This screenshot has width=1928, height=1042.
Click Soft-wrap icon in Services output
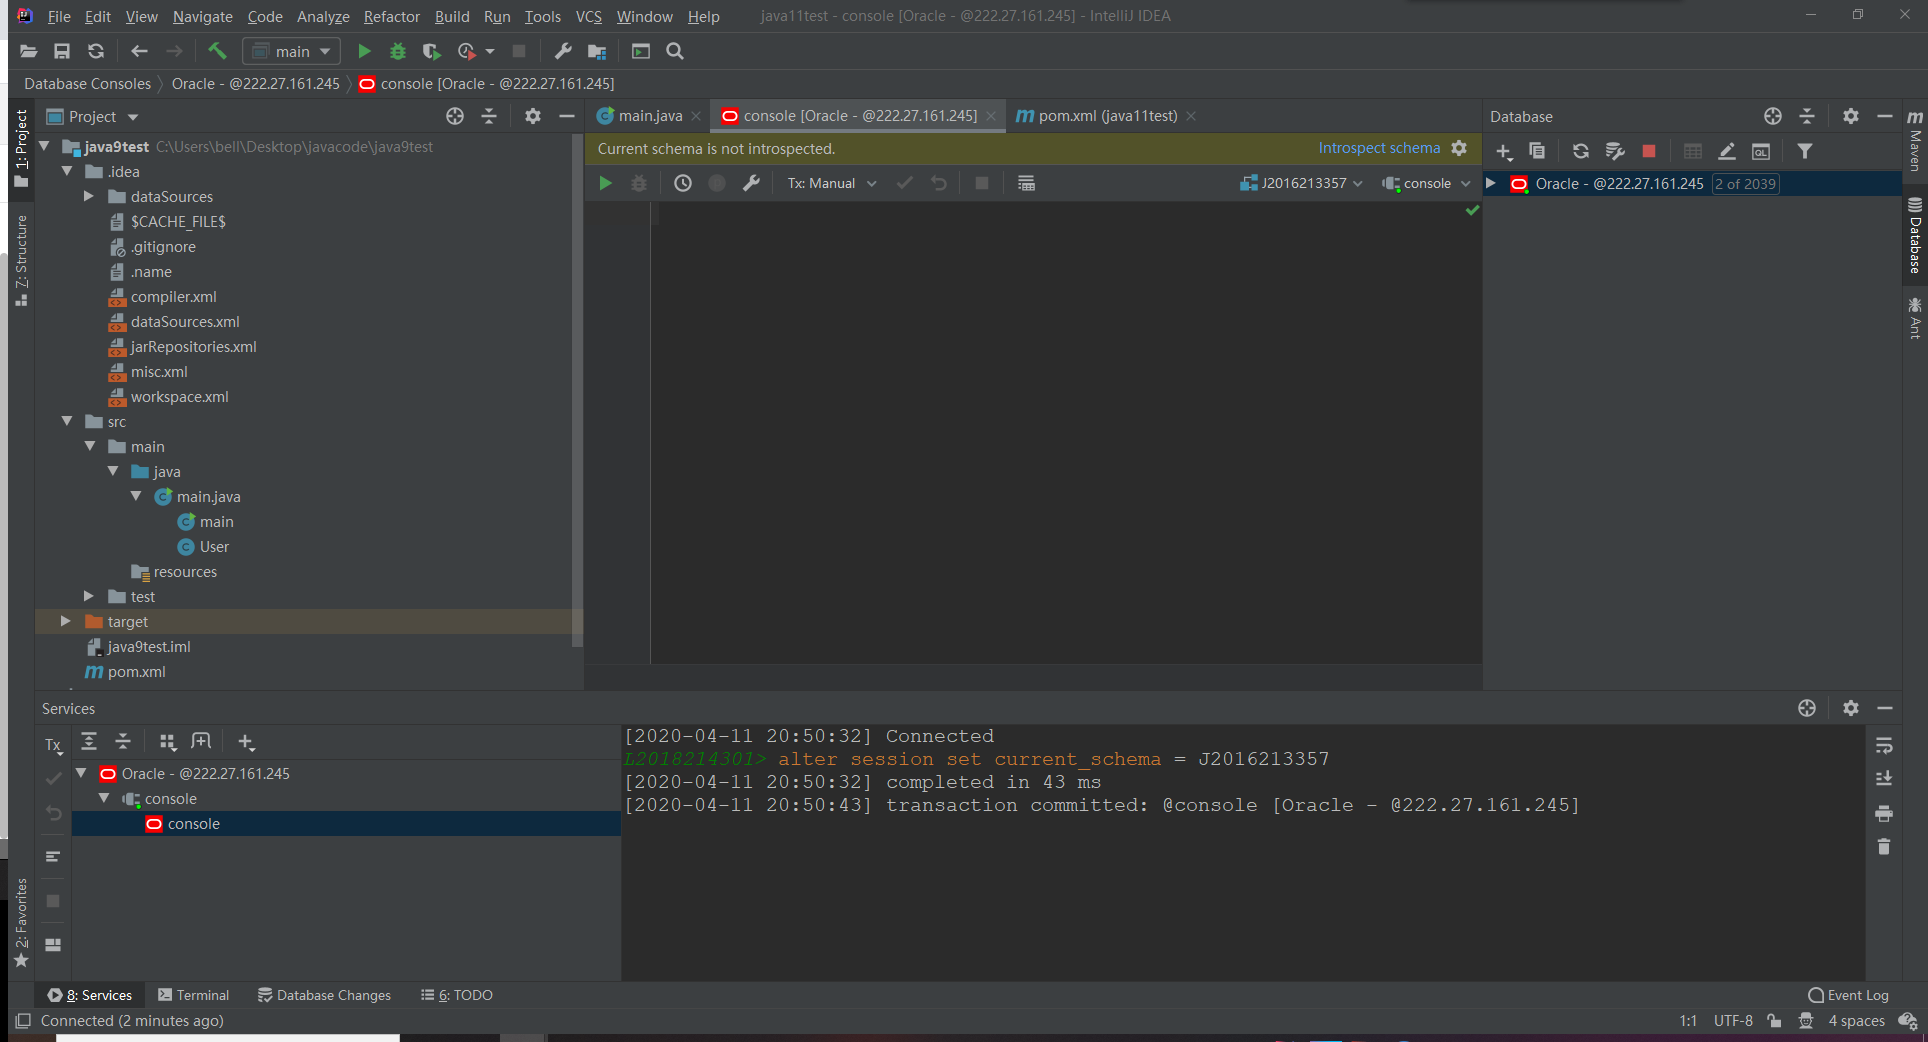pyautogui.click(x=1884, y=746)
